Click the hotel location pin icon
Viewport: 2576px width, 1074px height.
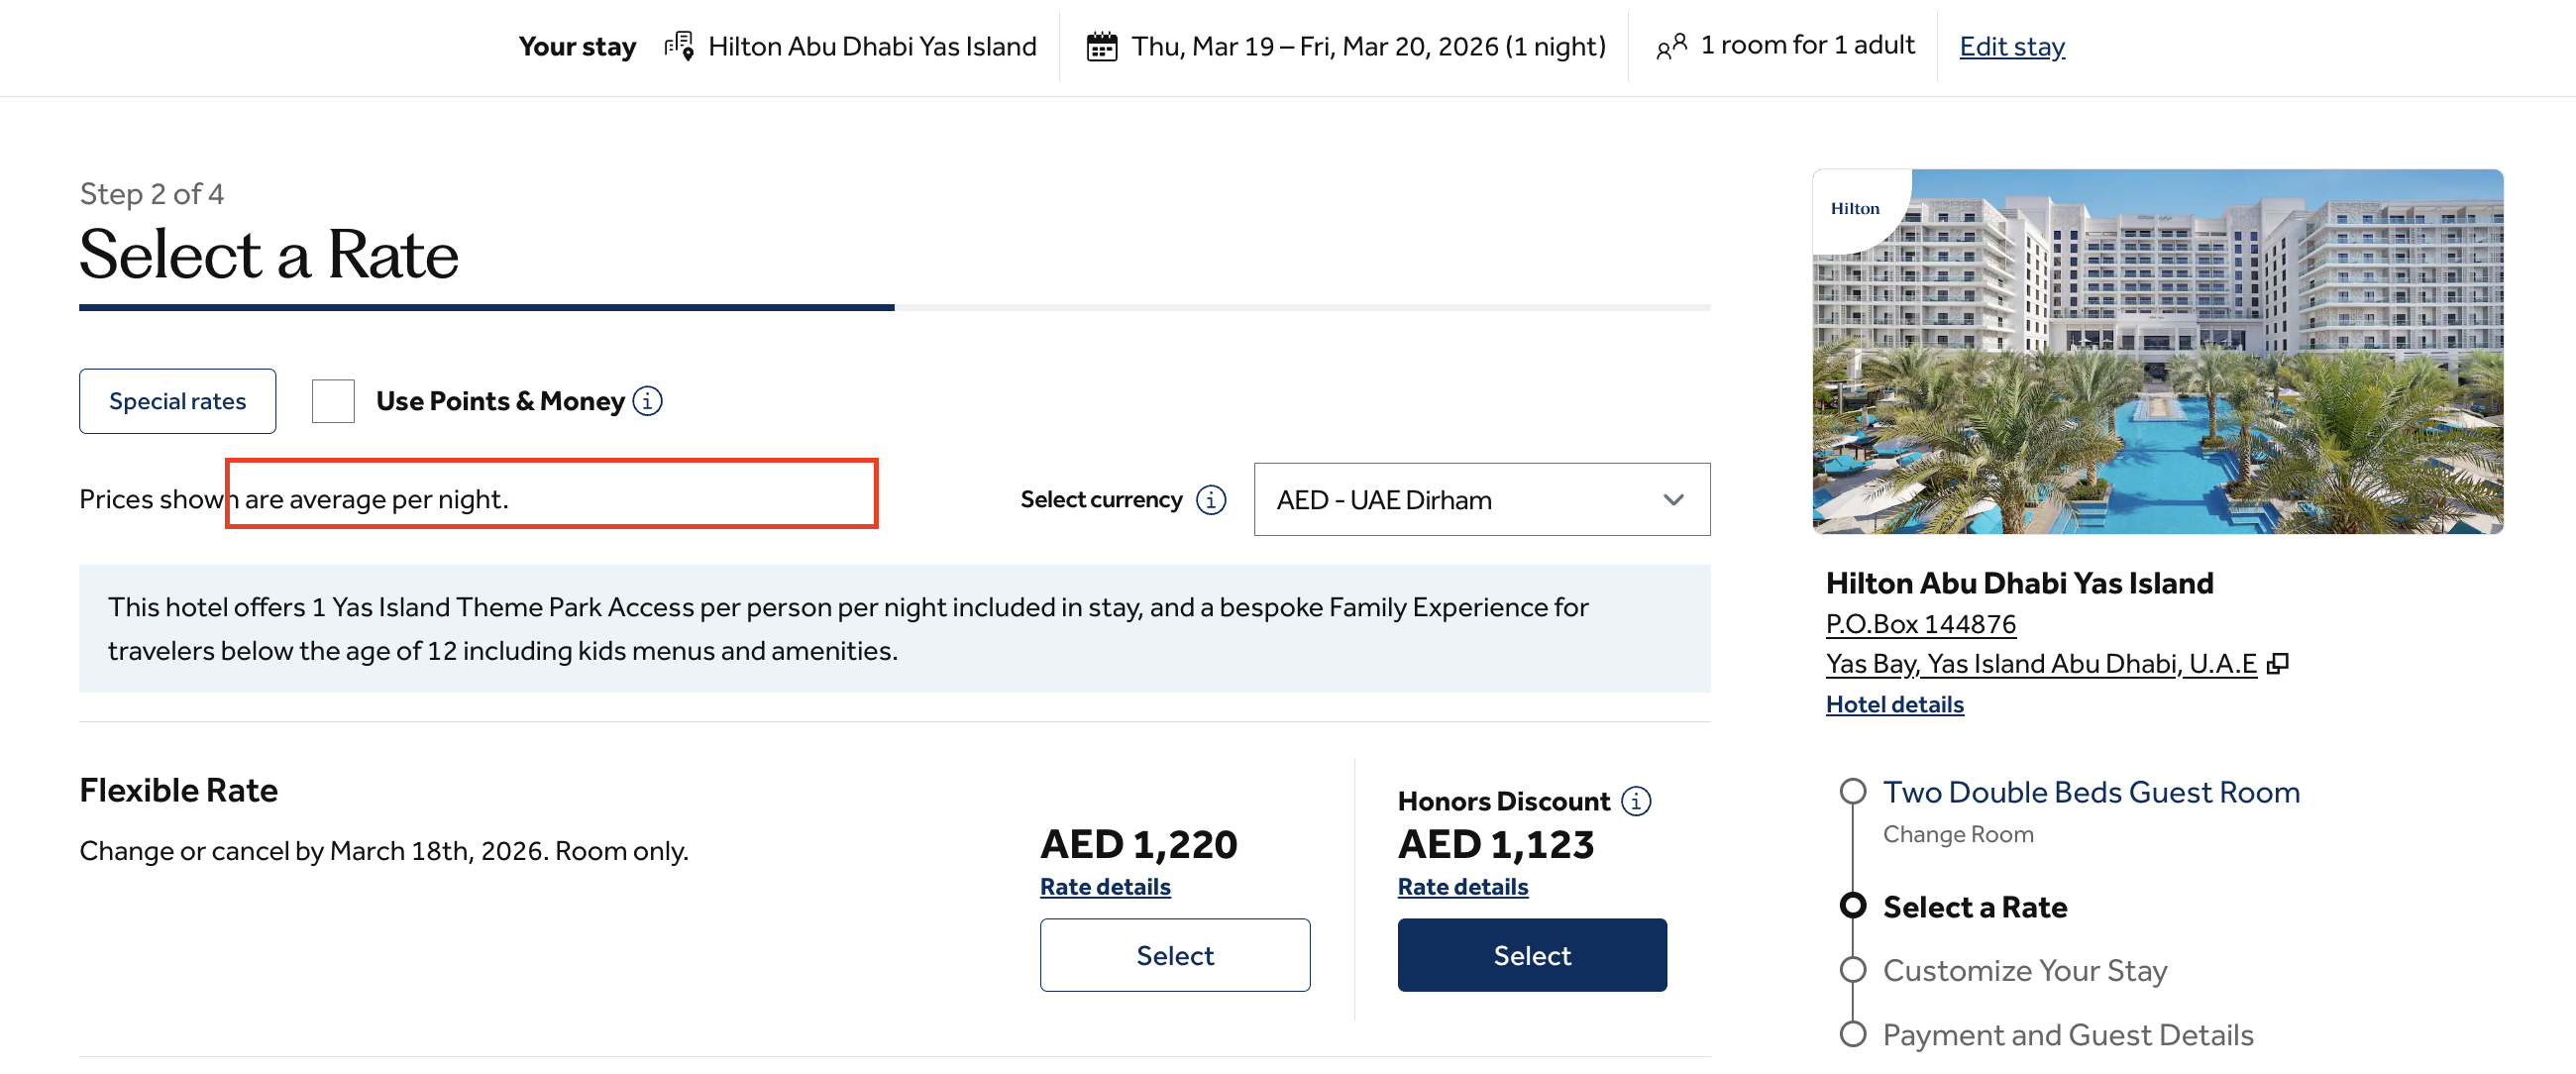pyautogui.click(x=680, y=46)
